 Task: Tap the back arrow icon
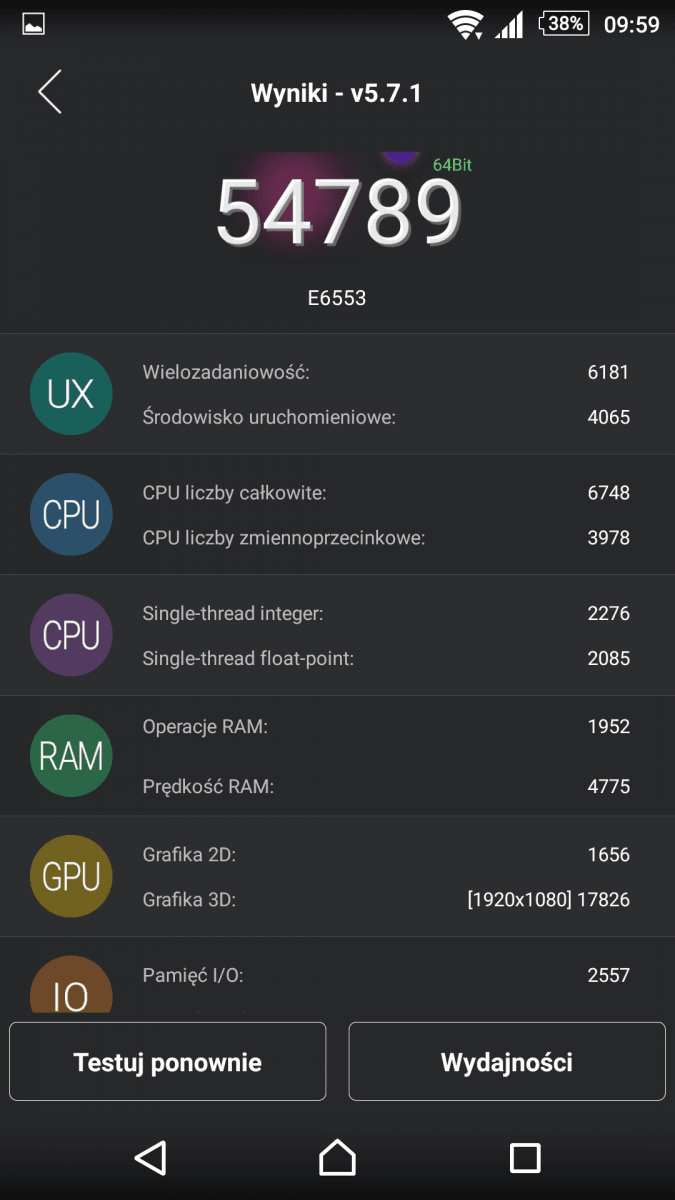pos(50,92)
